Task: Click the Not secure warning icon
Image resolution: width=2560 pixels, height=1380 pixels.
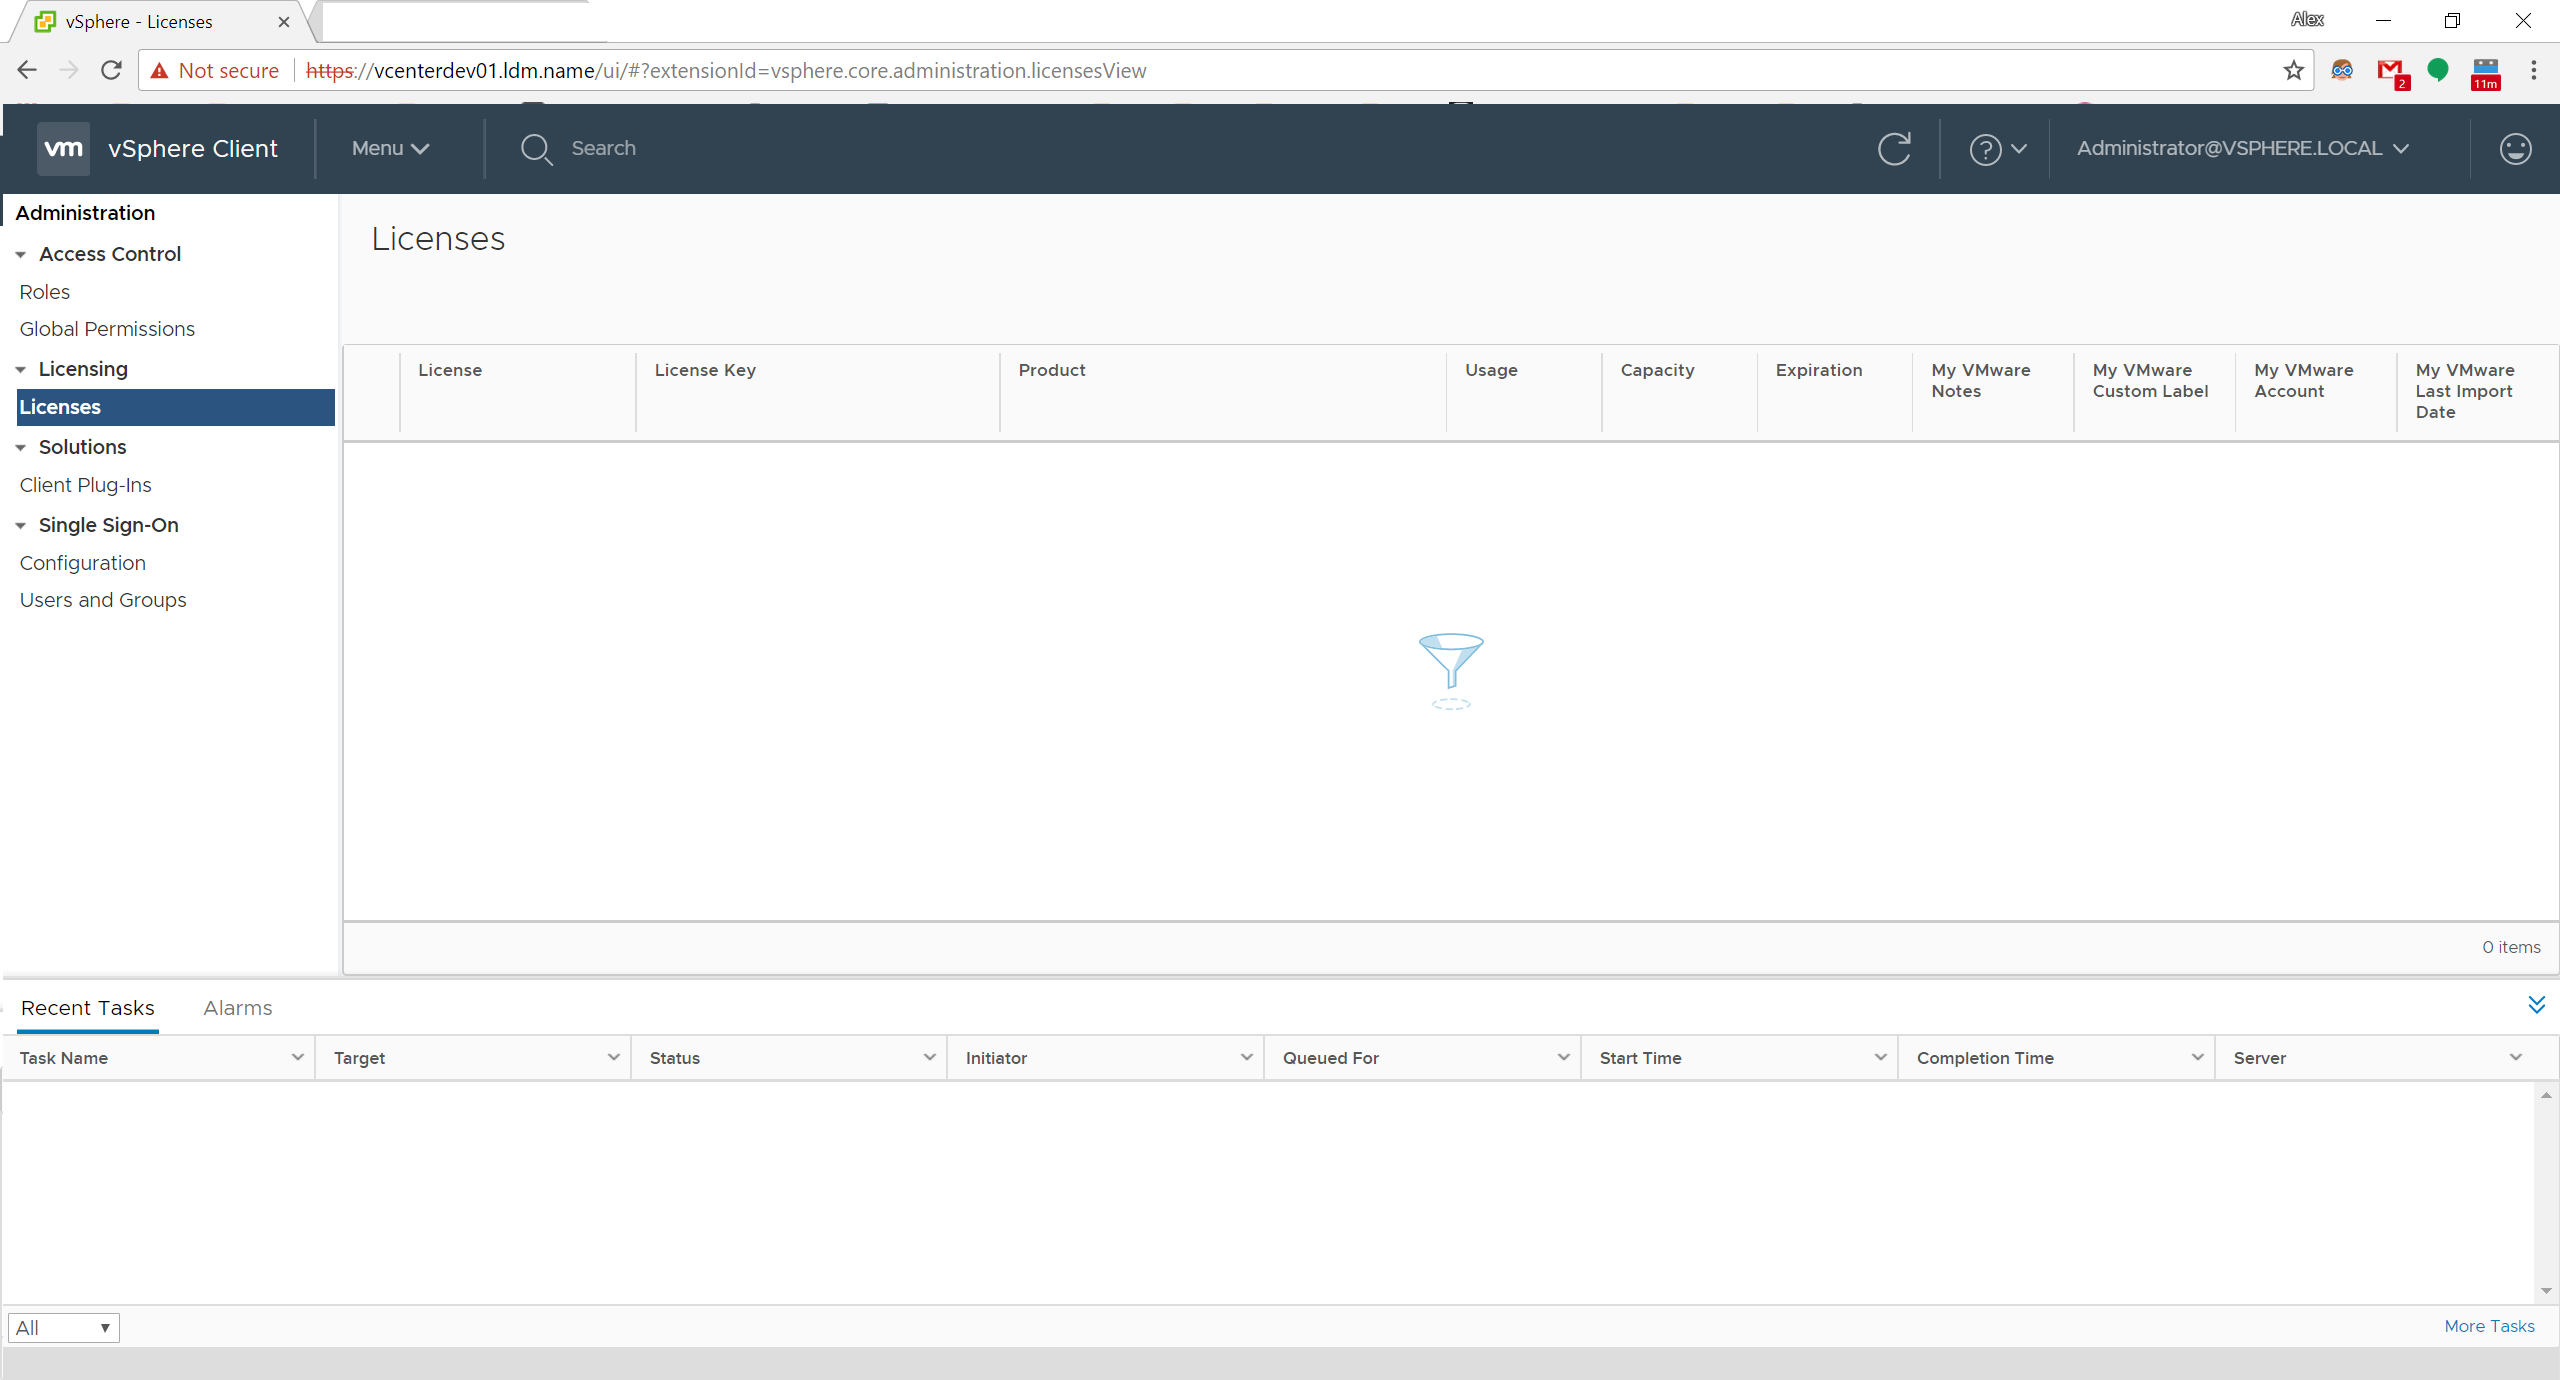Action: tap(161, 70)
